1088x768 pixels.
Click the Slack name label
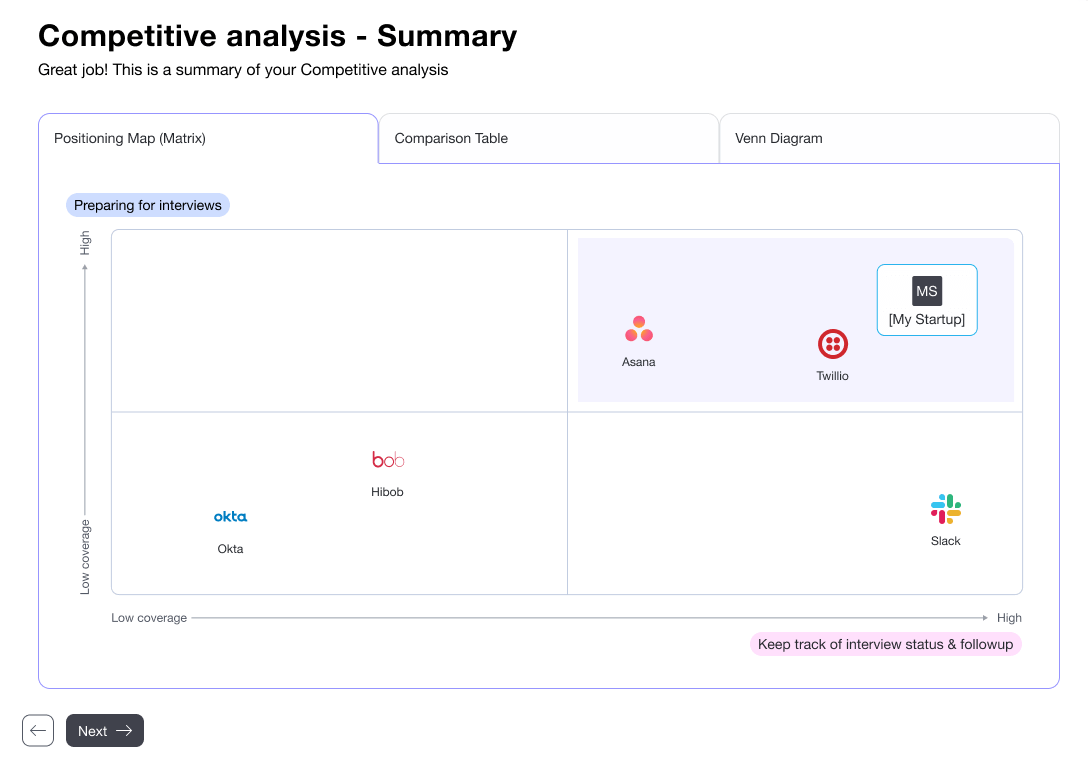[x=946, y=541]
